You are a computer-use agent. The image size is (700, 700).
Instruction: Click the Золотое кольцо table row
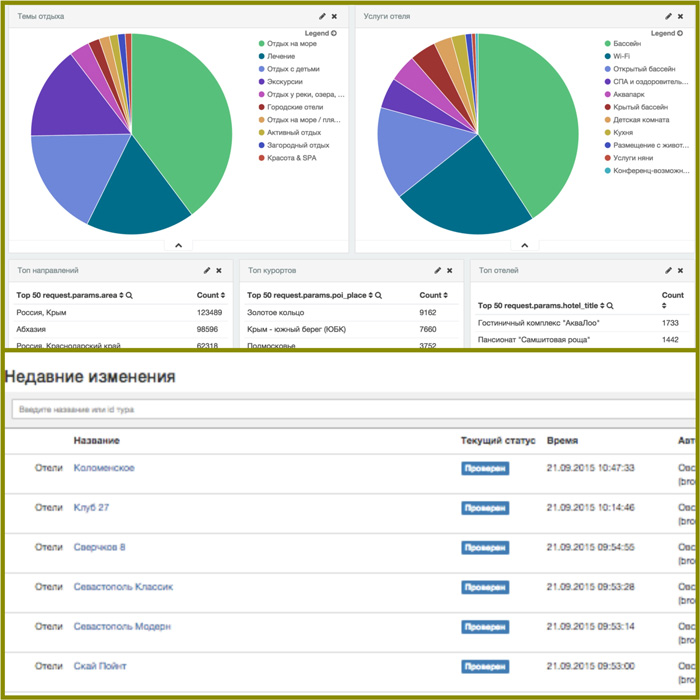pos(351,312)
